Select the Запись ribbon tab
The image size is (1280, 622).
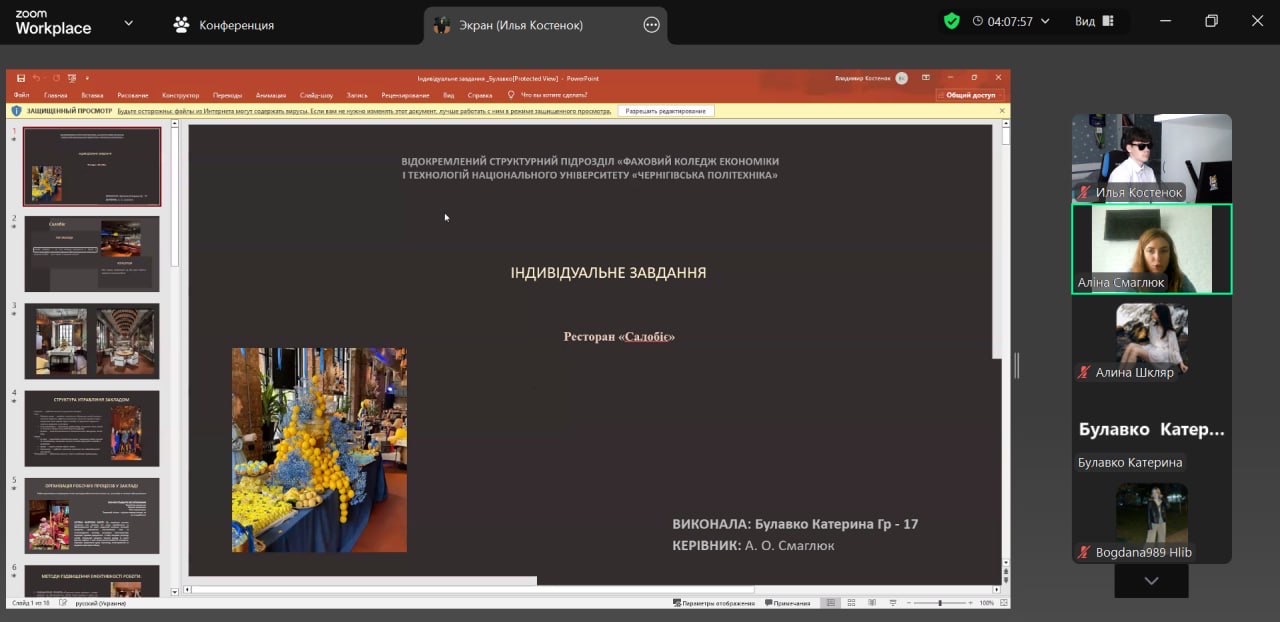point(357,95)
